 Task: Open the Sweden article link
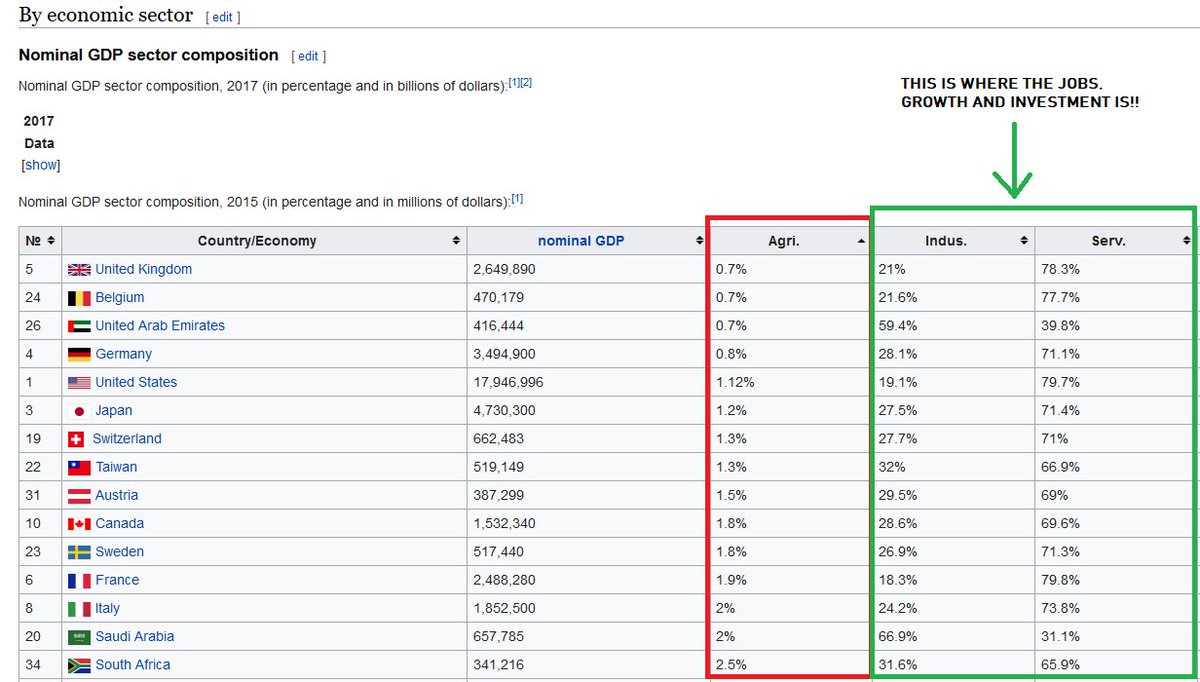tap(119, 552)
